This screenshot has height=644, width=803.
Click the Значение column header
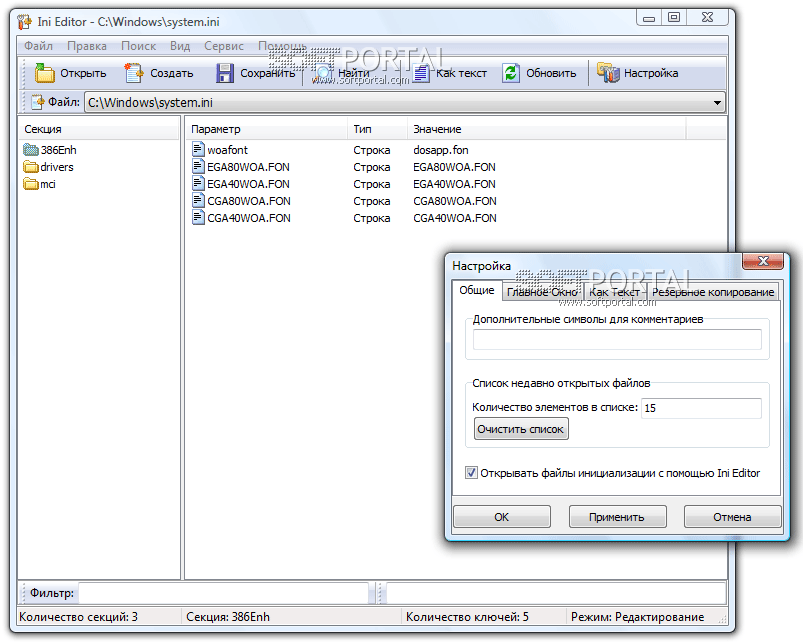[x=547, y=129]
